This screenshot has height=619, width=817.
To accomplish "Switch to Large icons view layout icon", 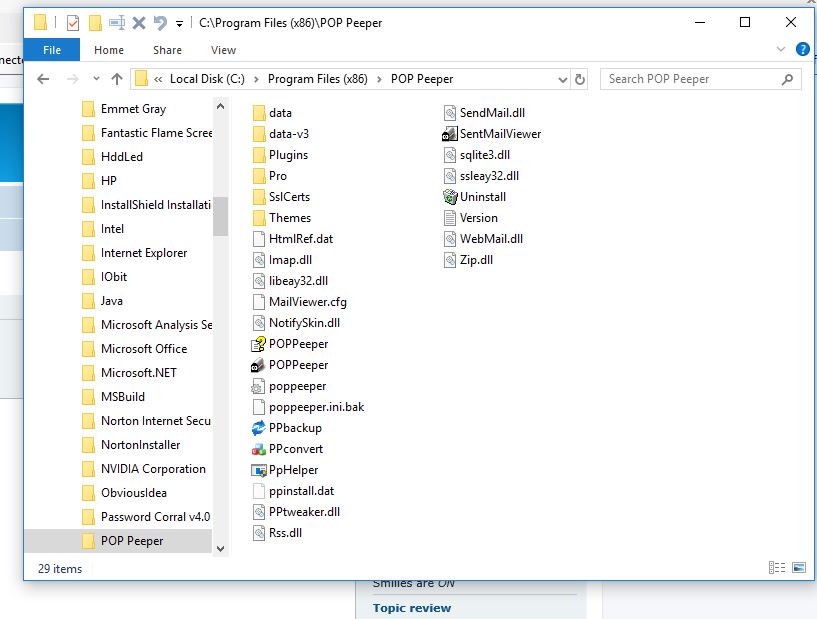I will [x=799, y=567].
